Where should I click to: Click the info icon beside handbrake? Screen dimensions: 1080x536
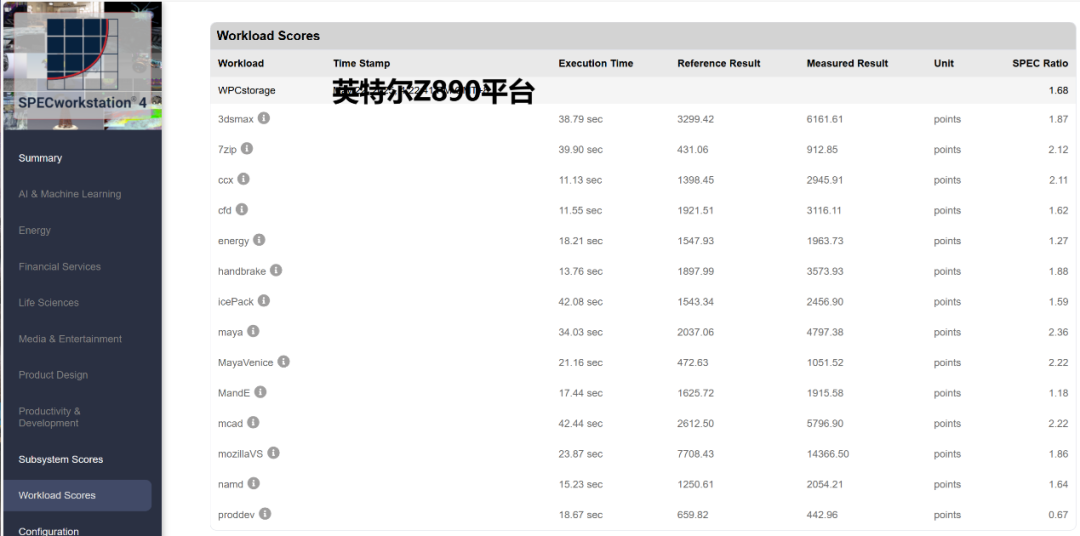(x=276, y=271)
